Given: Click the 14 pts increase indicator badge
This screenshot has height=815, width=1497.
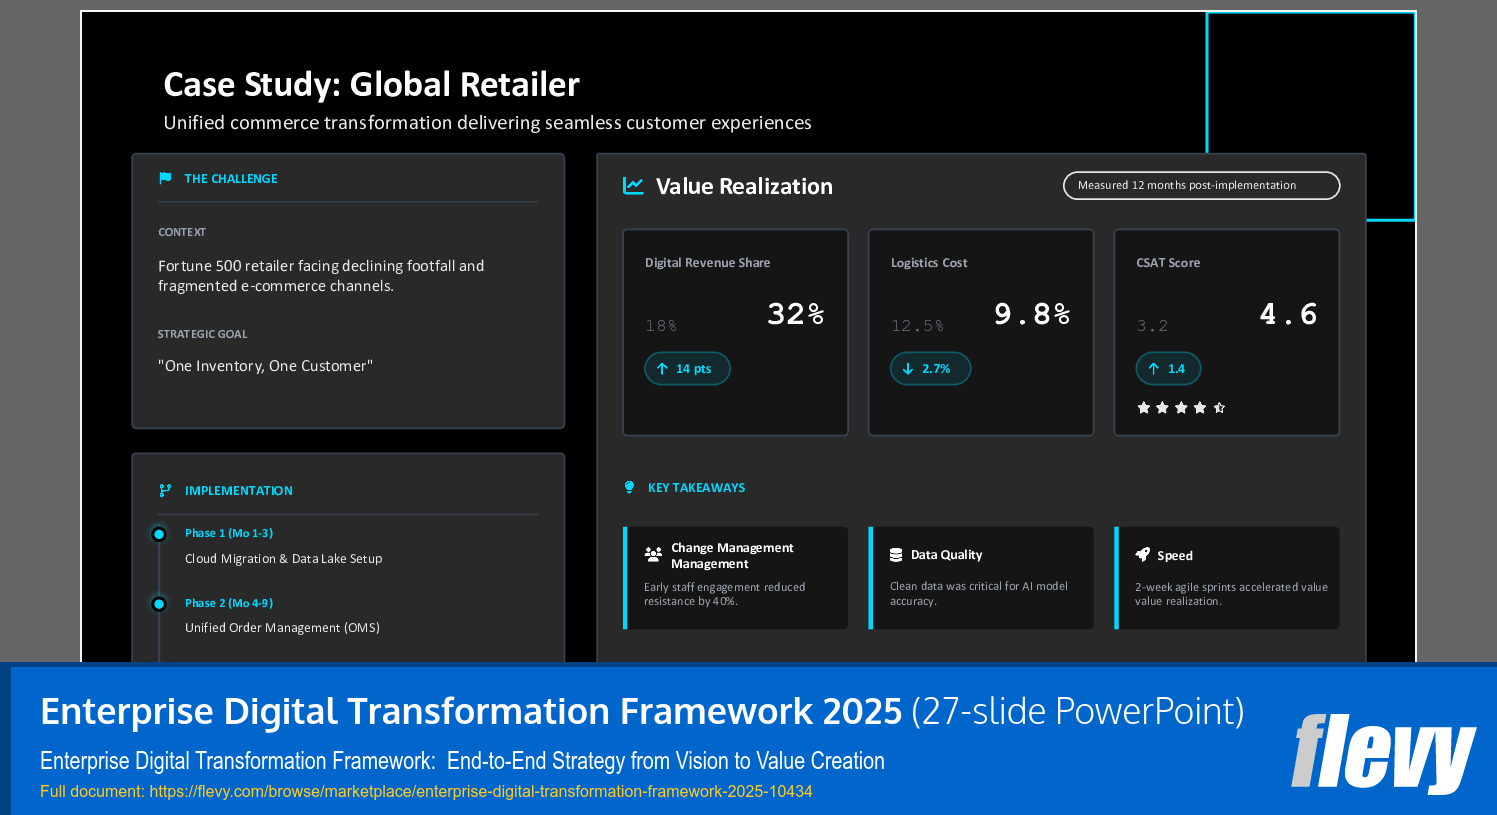Looking at the screenshot, I should 687,368.
